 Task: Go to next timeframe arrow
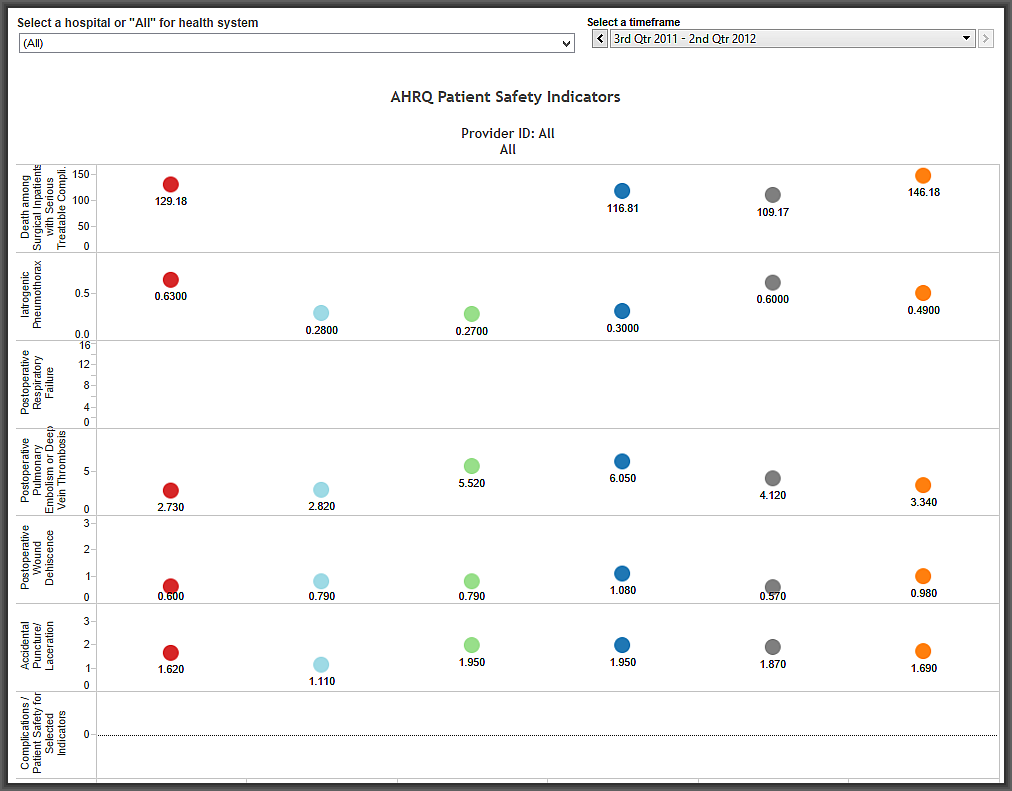pos(986,39)
